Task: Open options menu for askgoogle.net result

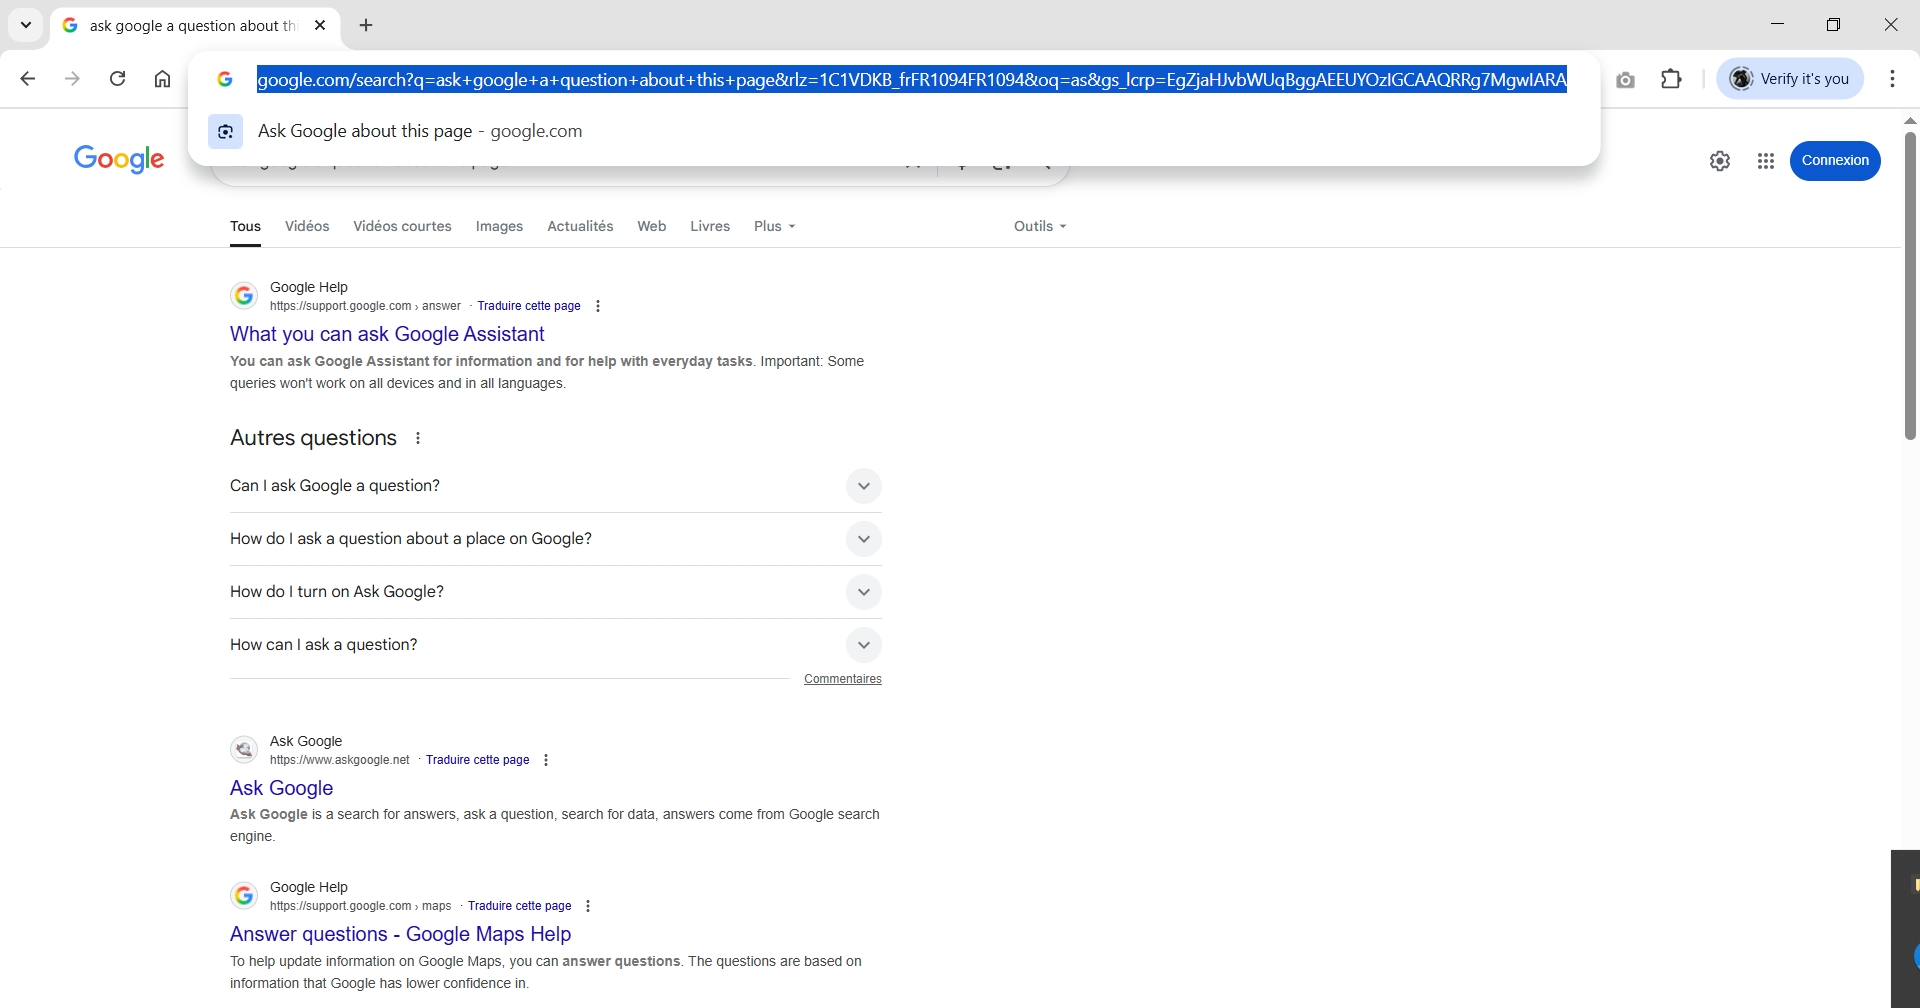Action: point(546,760)
